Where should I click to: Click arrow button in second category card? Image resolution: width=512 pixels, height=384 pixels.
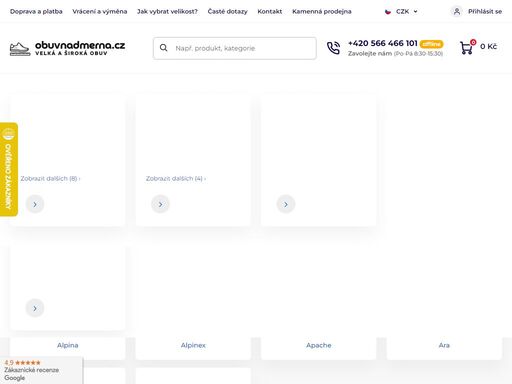(160, 204)
